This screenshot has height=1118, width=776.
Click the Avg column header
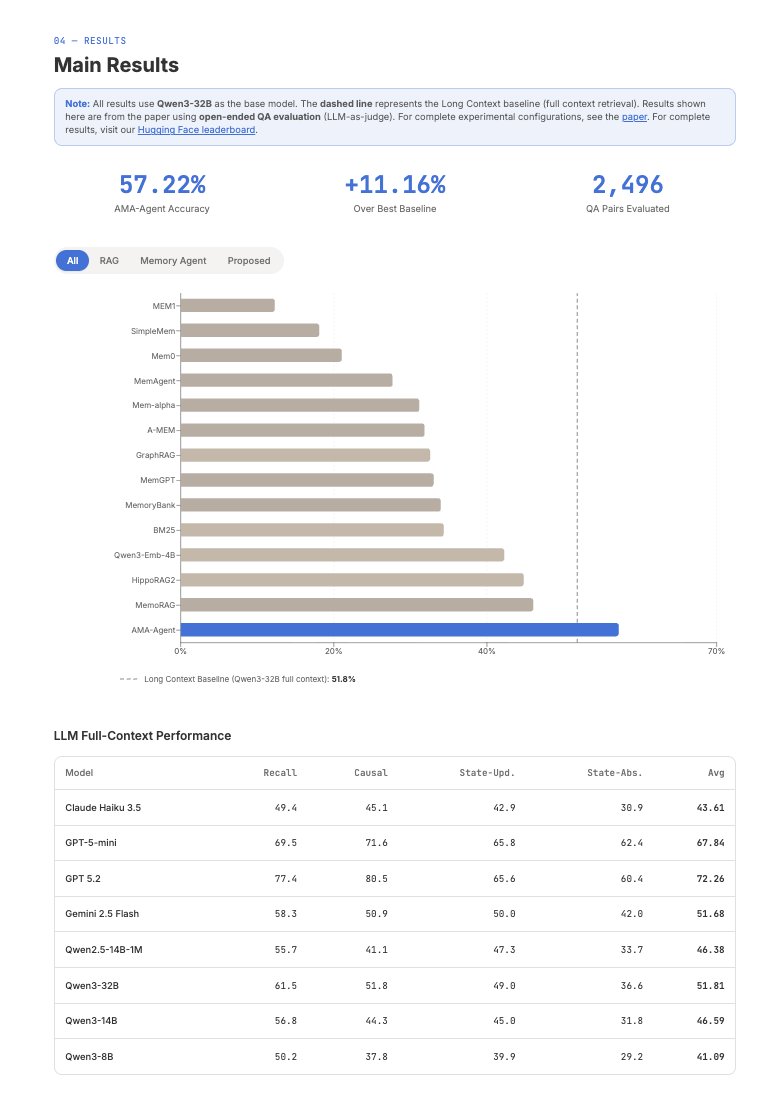point(716,773)
